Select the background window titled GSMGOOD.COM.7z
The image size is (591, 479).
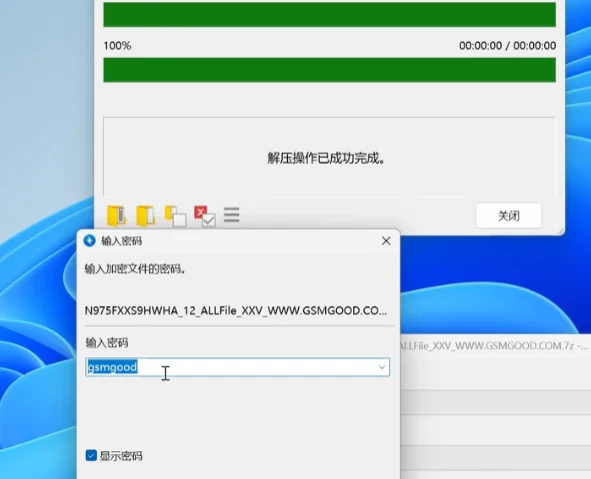[x=493, y=346]
